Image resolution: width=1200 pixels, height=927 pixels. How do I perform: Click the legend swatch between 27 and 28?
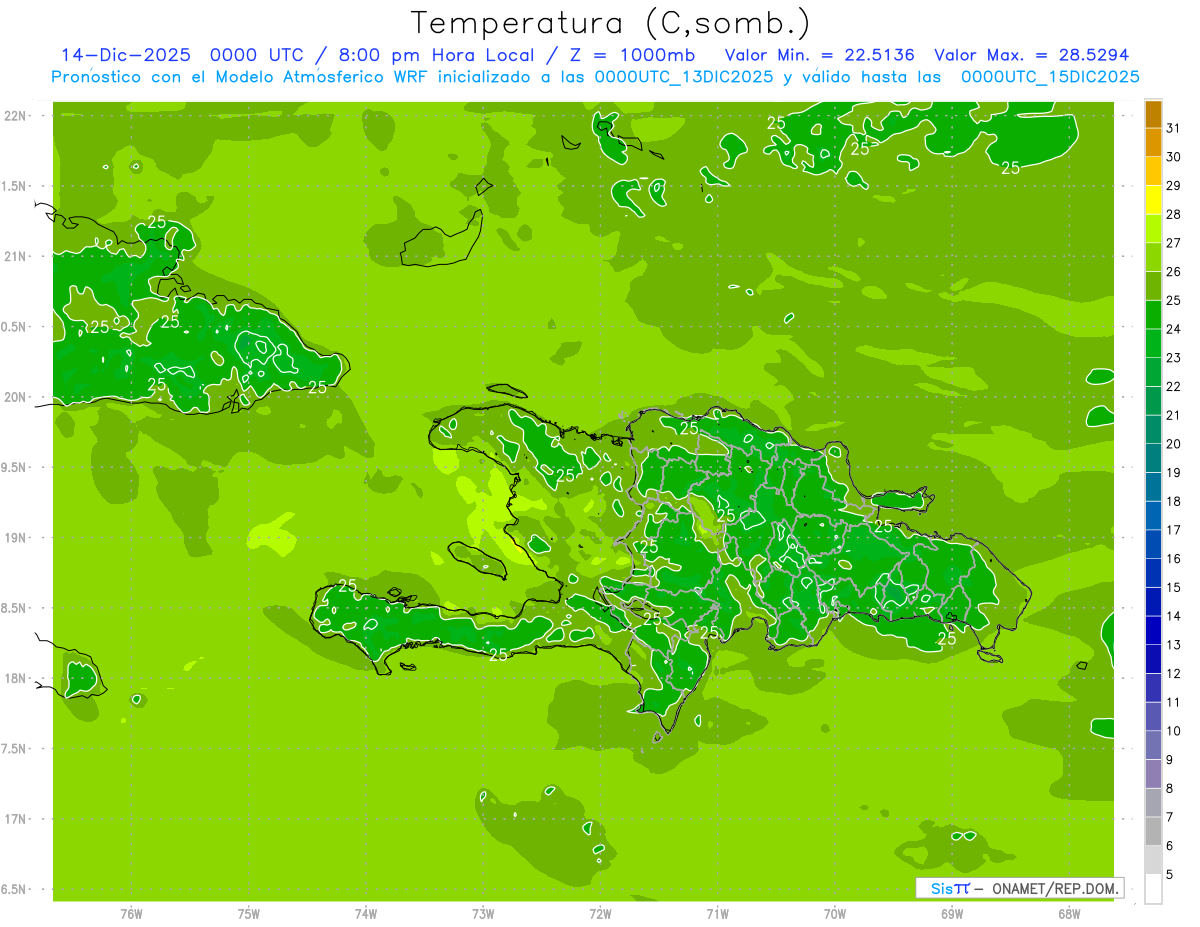(x=1153, y=229)
